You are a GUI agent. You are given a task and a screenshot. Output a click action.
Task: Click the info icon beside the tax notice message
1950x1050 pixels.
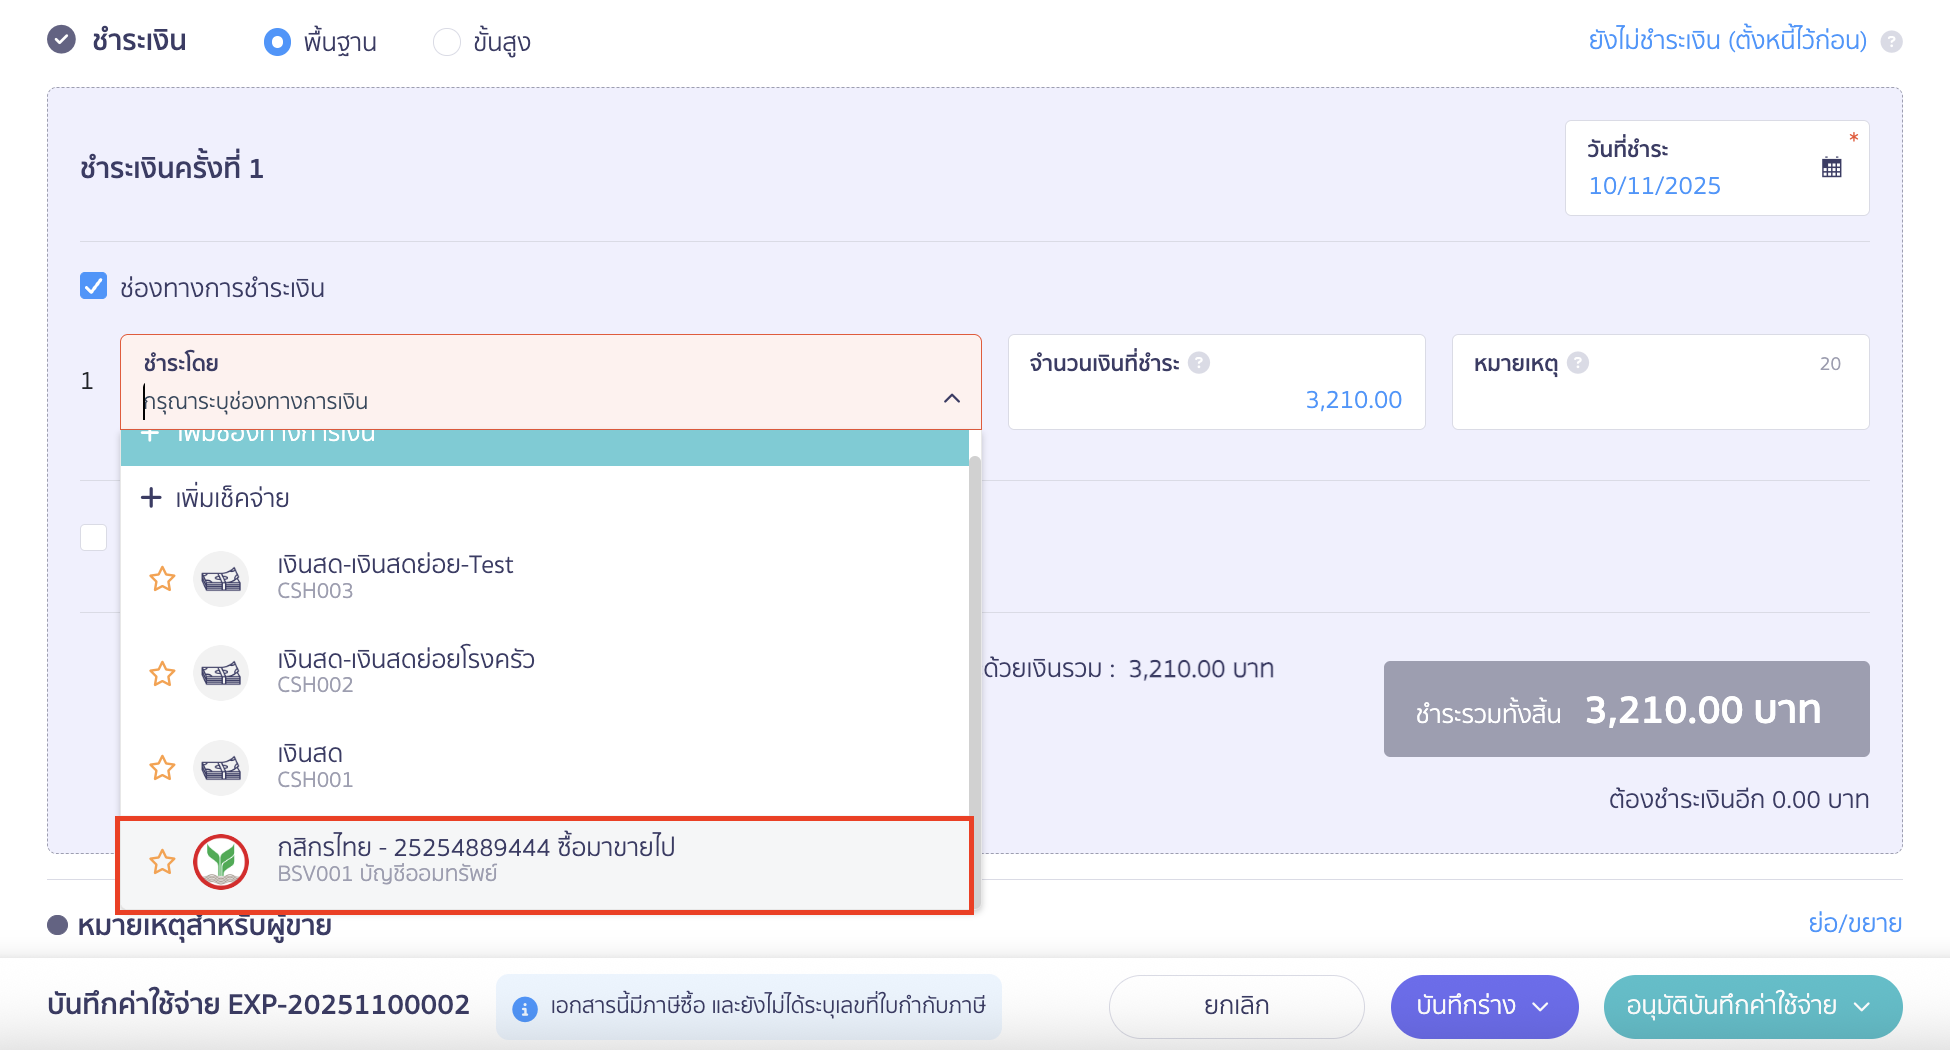pyautogui.click(x=526, y=1008)
